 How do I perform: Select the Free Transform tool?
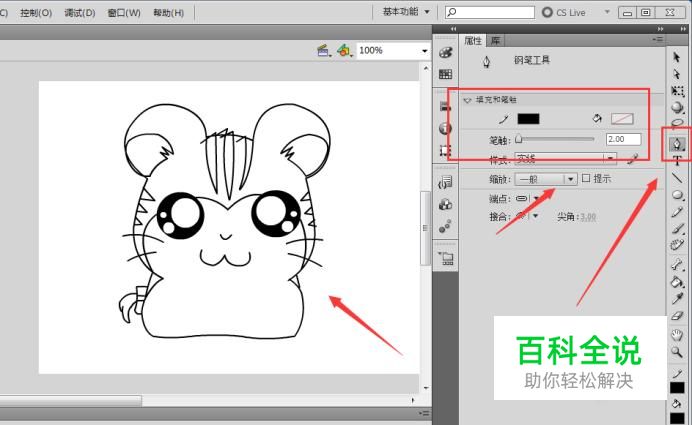[x=677, y=91]
